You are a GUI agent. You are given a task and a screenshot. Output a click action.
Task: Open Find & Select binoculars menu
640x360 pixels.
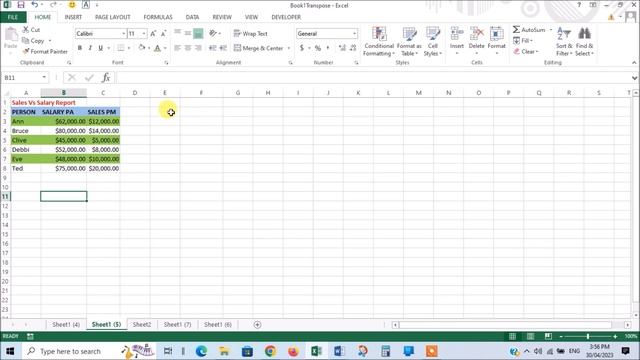[x=584, y=41]
